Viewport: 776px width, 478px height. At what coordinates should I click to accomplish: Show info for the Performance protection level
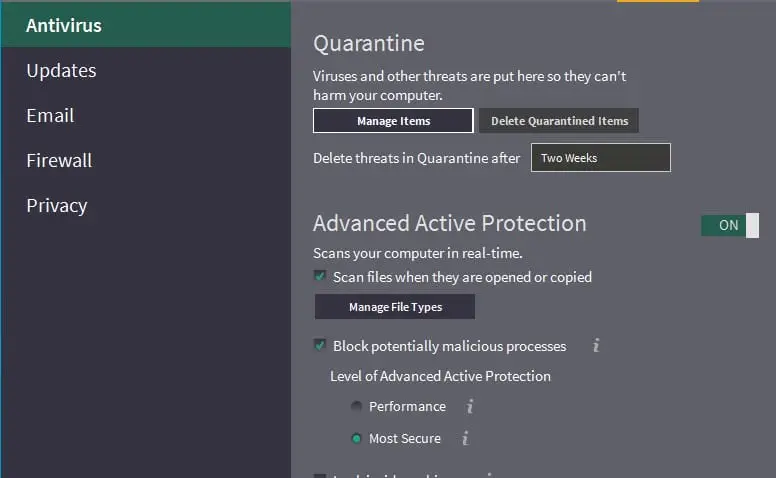tap(470, 406)
